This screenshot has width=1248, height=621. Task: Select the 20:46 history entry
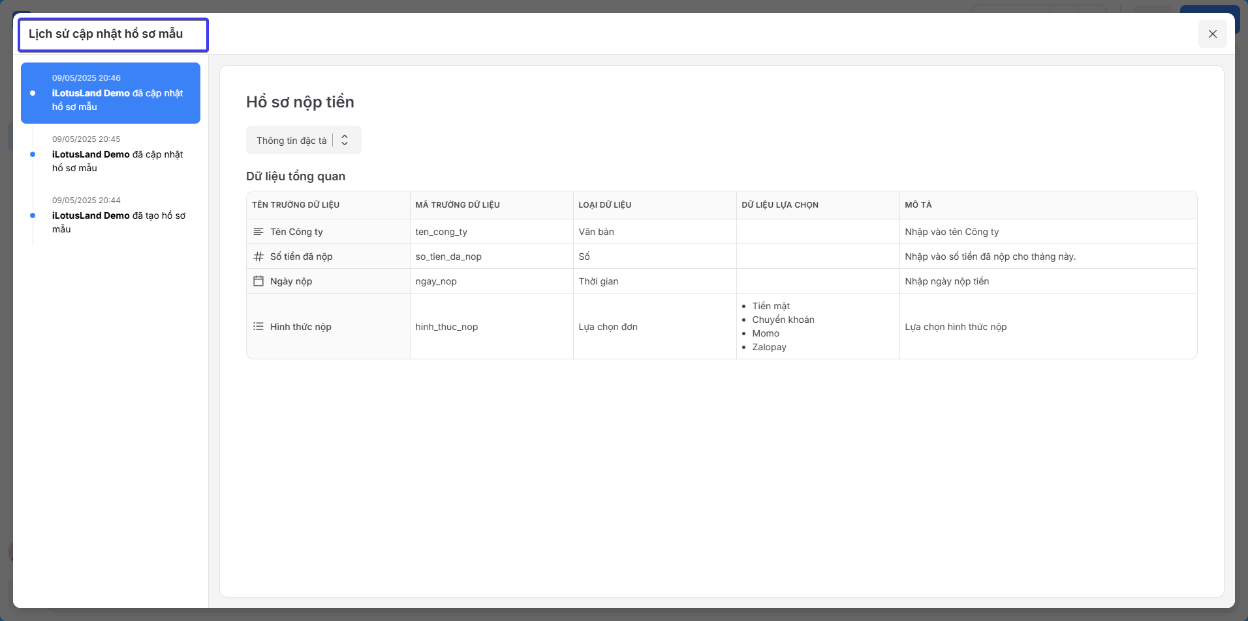(x=110, y=93)
